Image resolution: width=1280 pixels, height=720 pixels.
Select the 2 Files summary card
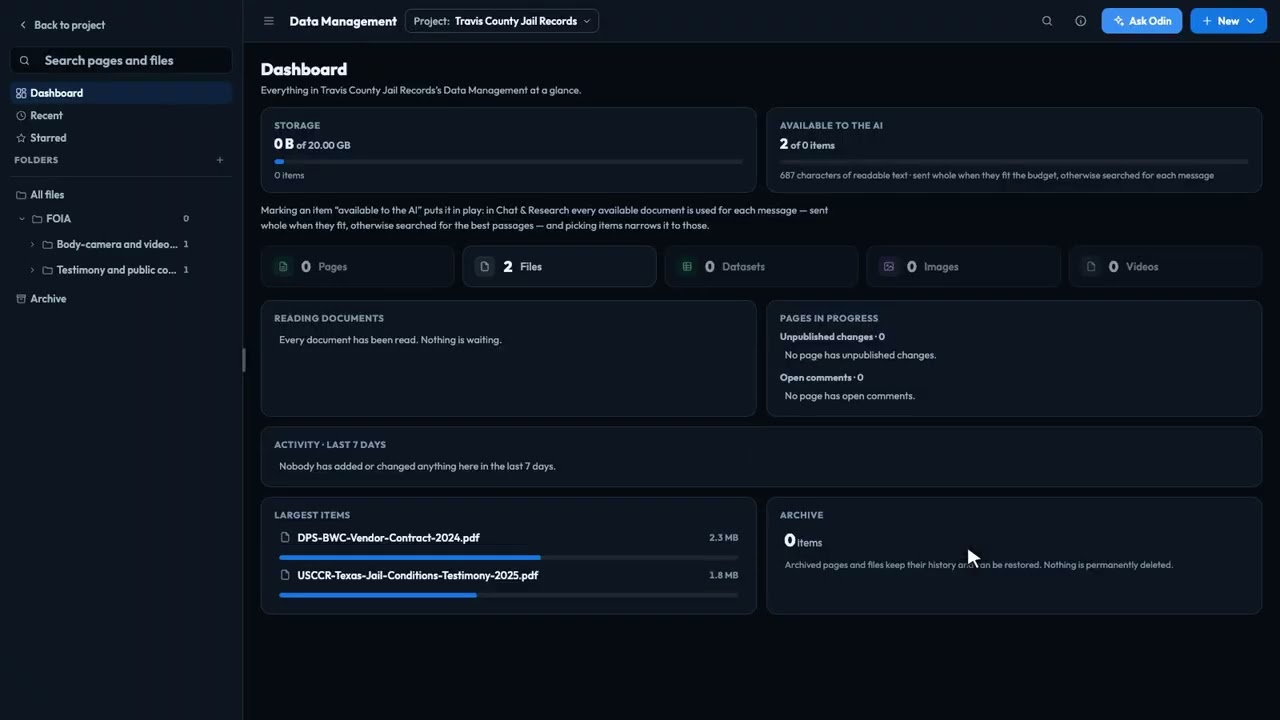[x=559, y=267]
